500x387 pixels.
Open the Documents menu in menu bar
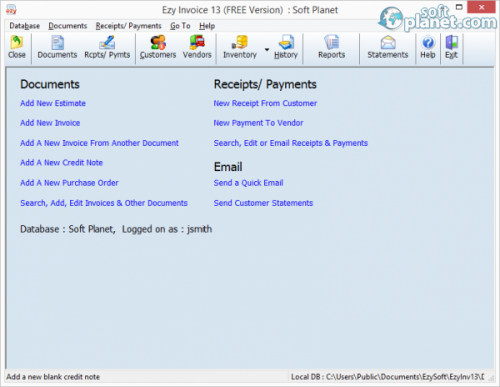[68, 26]
